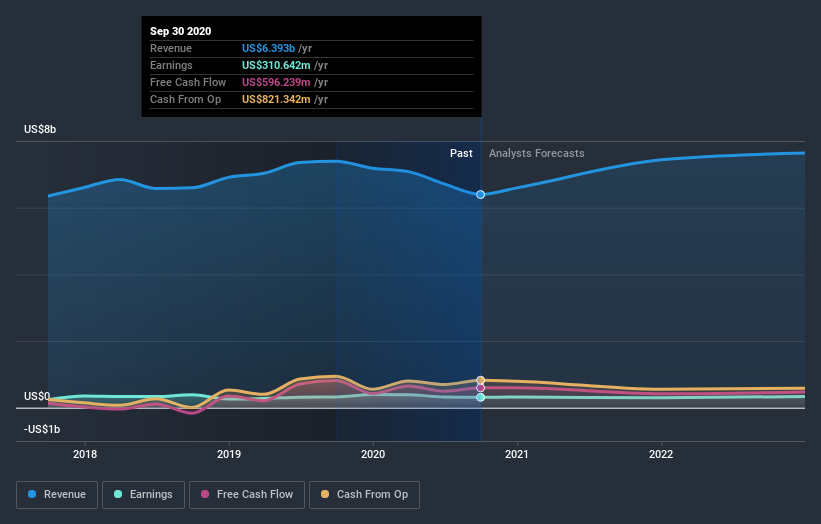
Task: Click the teal dot in Earnings legend
Action: pos(118,494)
